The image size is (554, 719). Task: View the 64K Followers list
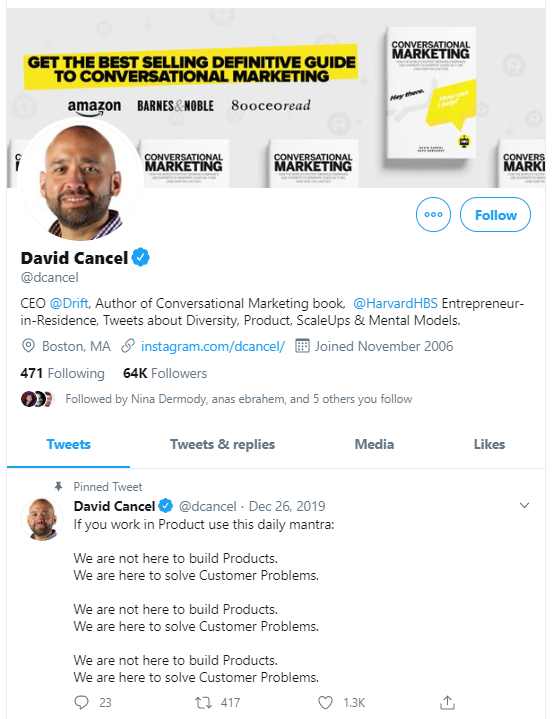[x=165, y=373]
